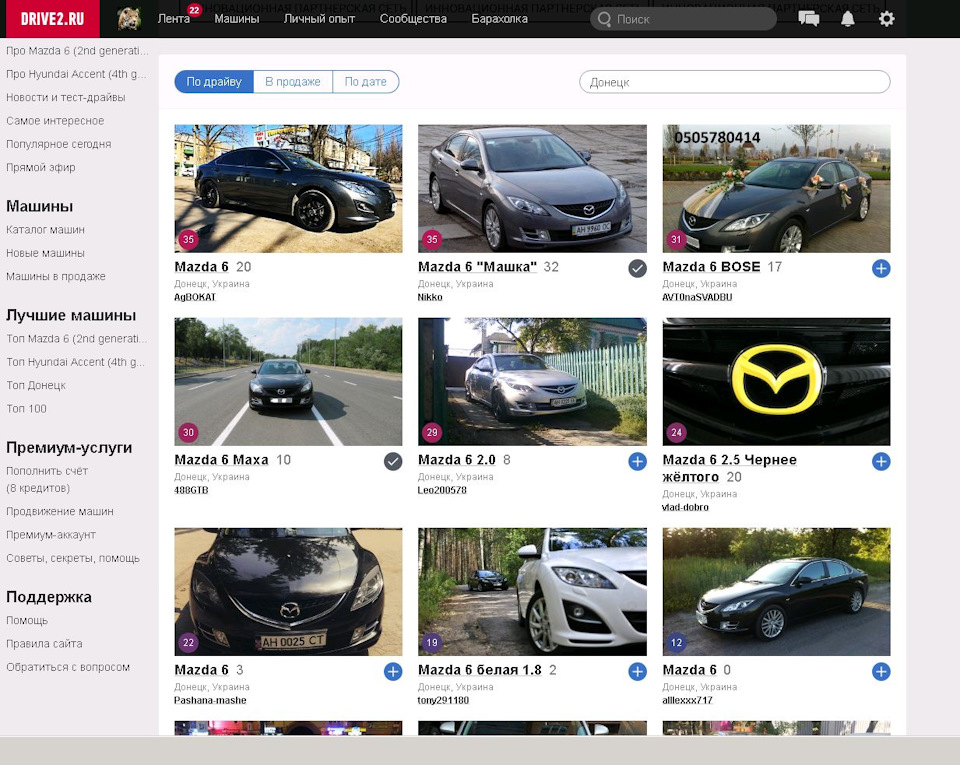Open Про Hyundai Accent sidebar link
Screen dimensions: 960x765
(x=76, y=74)
